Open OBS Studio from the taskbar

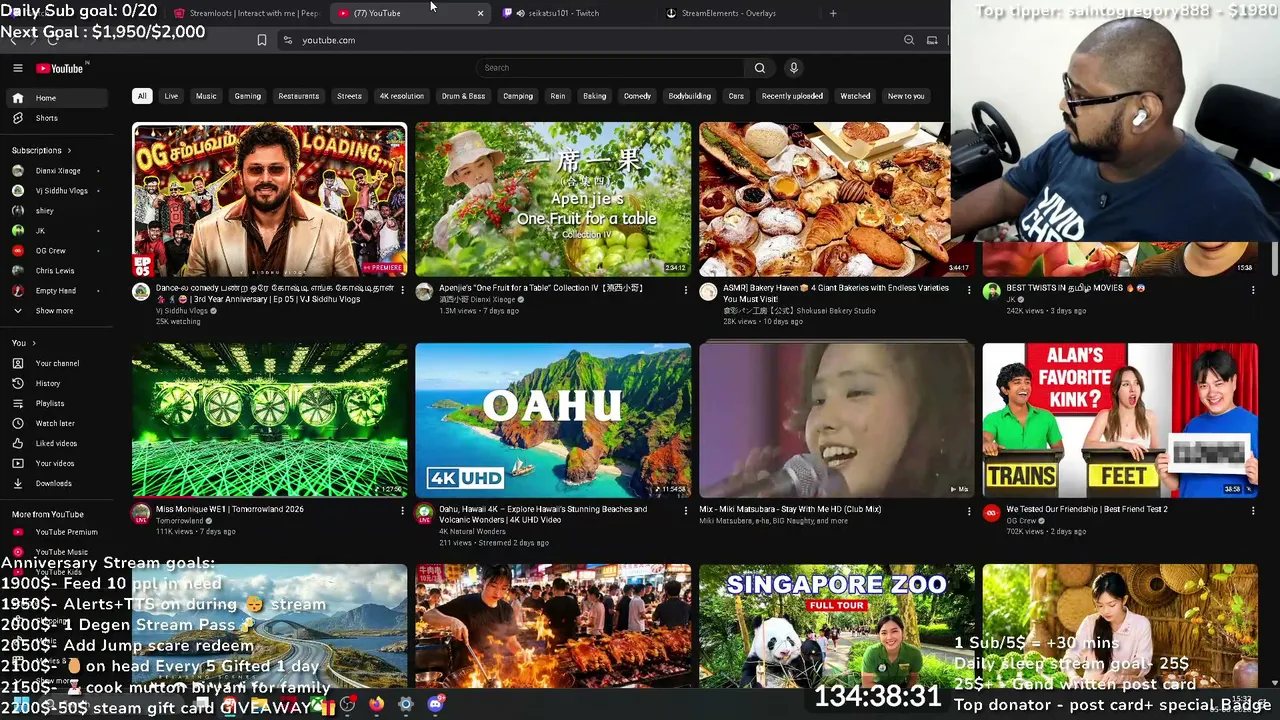[347, 704]
